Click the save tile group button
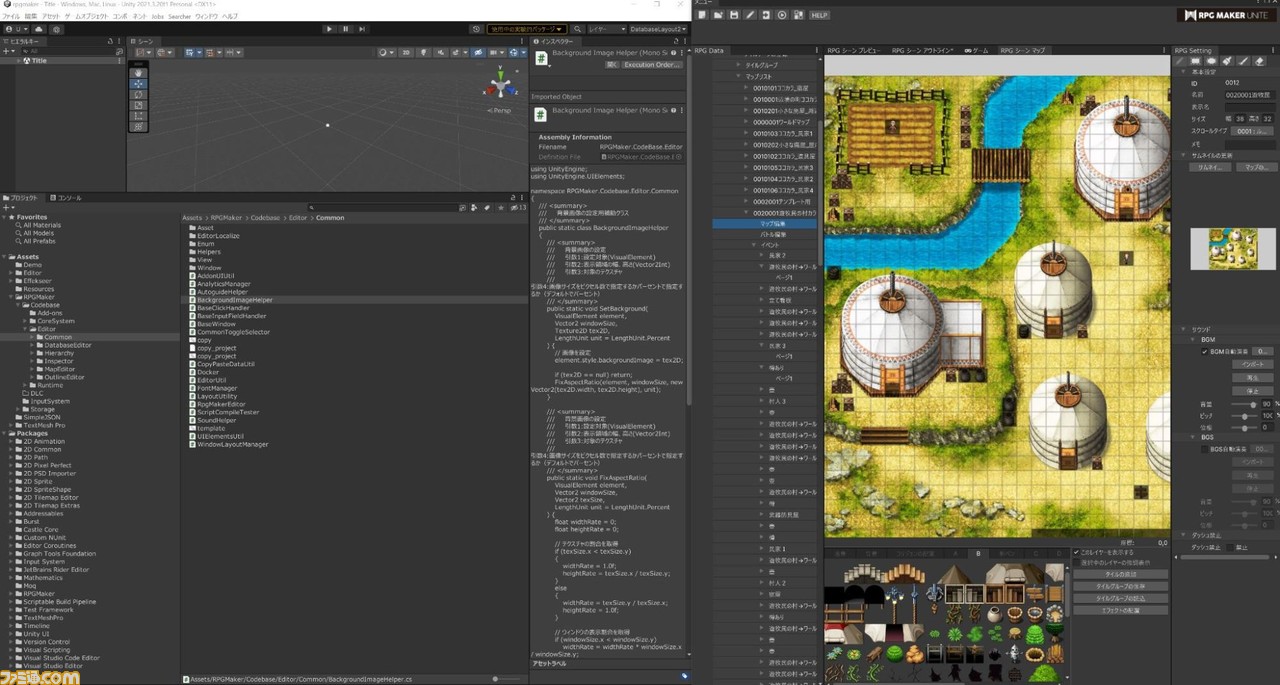This screenshot has height=685, width=1280. (1120, 586)
